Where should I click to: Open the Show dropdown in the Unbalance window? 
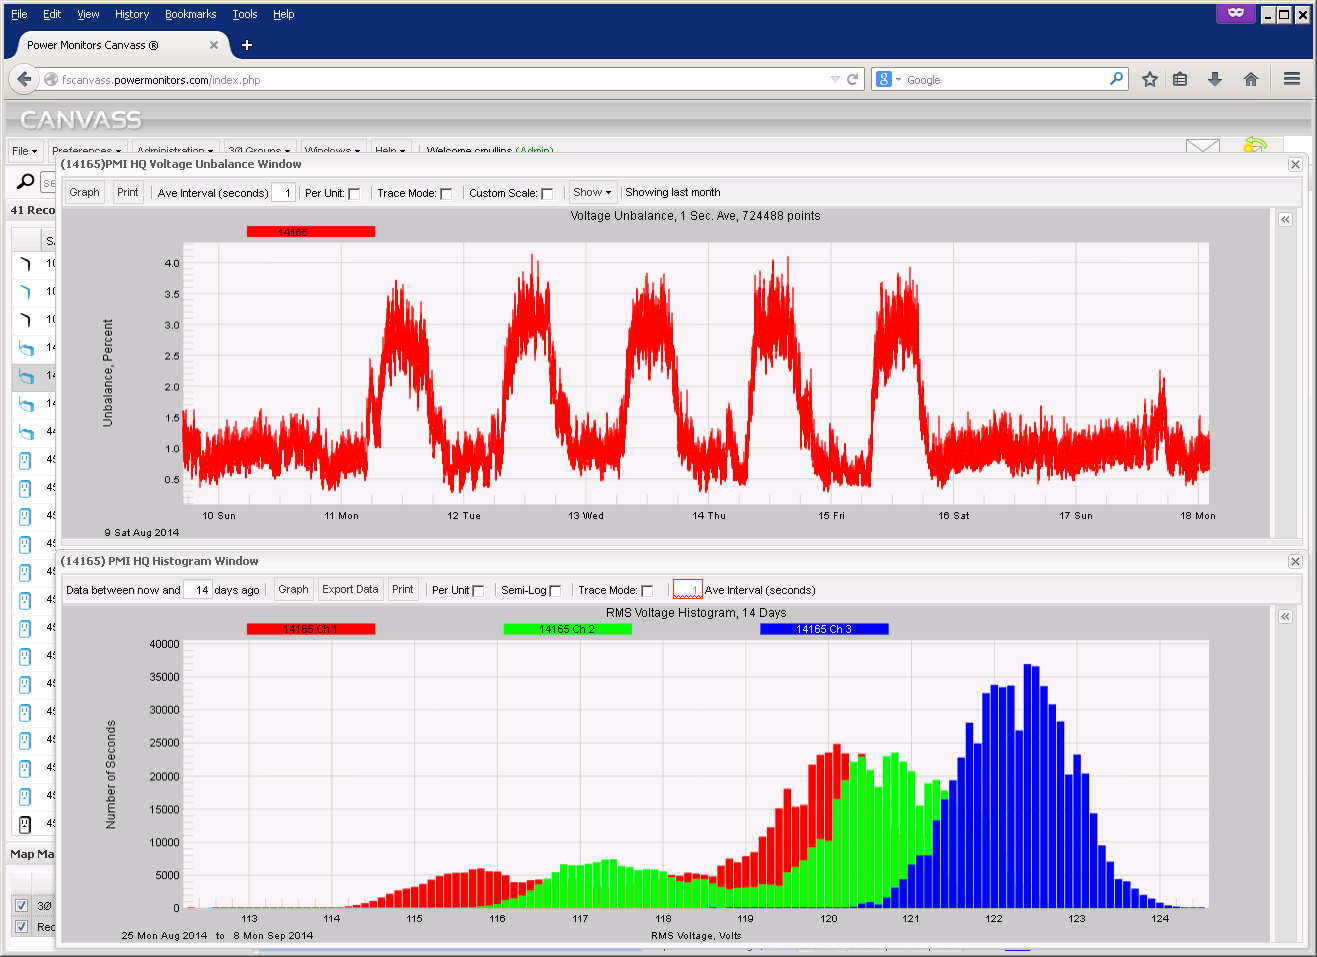(x=592, y=192)
